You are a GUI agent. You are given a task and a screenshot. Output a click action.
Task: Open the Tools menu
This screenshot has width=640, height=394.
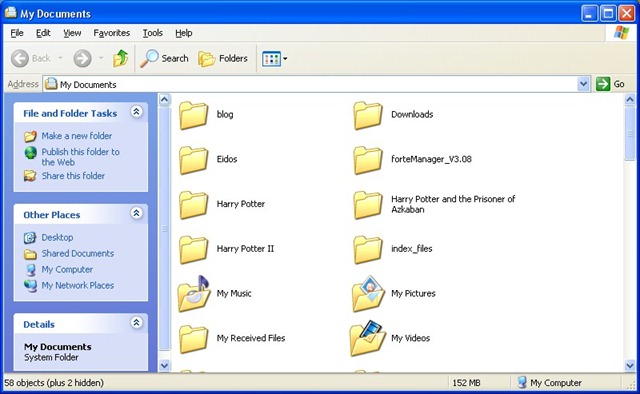click(x=153, y=33)
